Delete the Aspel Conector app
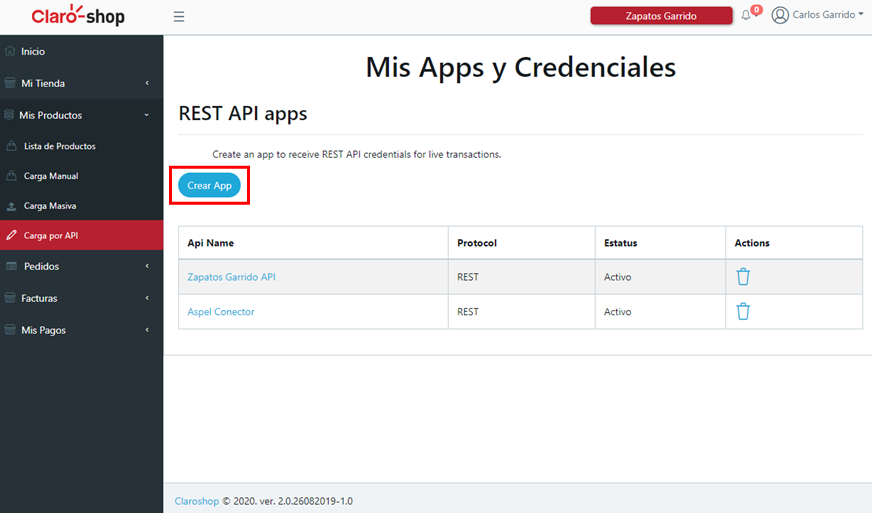The height and width of the screenshot is (513, 872). 743,312
